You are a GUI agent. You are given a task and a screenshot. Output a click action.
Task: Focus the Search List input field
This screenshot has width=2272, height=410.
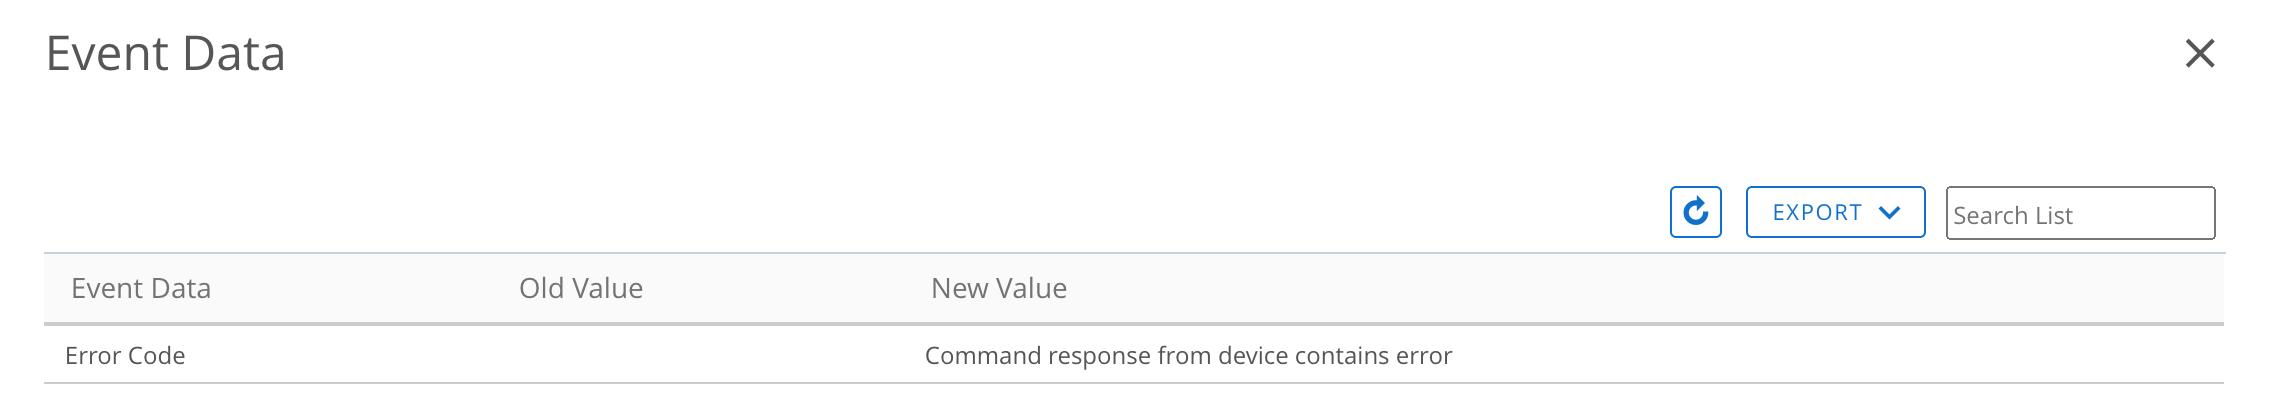pyautogui.click(x=2080, y=213)
